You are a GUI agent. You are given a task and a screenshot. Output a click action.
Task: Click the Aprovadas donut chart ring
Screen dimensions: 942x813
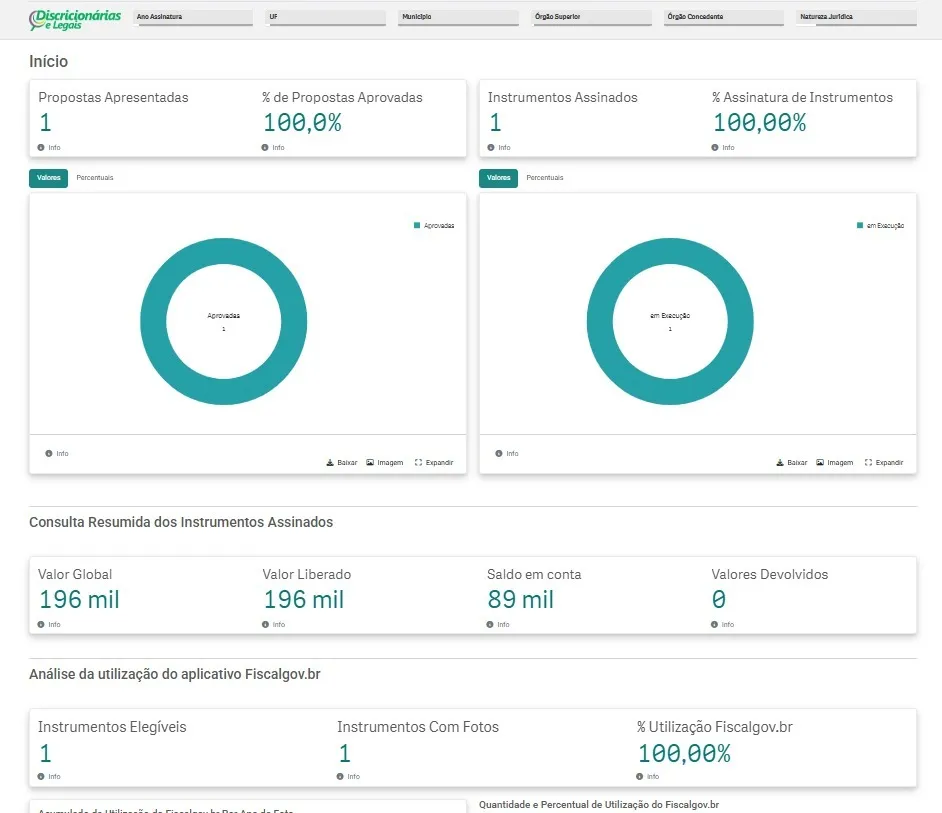click(x=223, y=251)
